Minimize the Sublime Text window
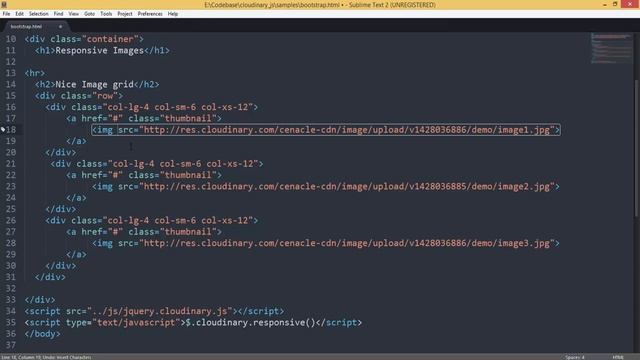 [x=604, y=4]
